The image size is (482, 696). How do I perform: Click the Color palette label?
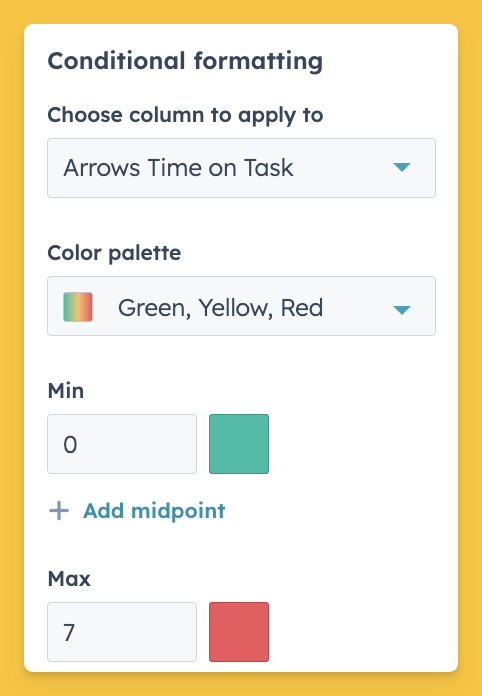click(x=114, y=253)
